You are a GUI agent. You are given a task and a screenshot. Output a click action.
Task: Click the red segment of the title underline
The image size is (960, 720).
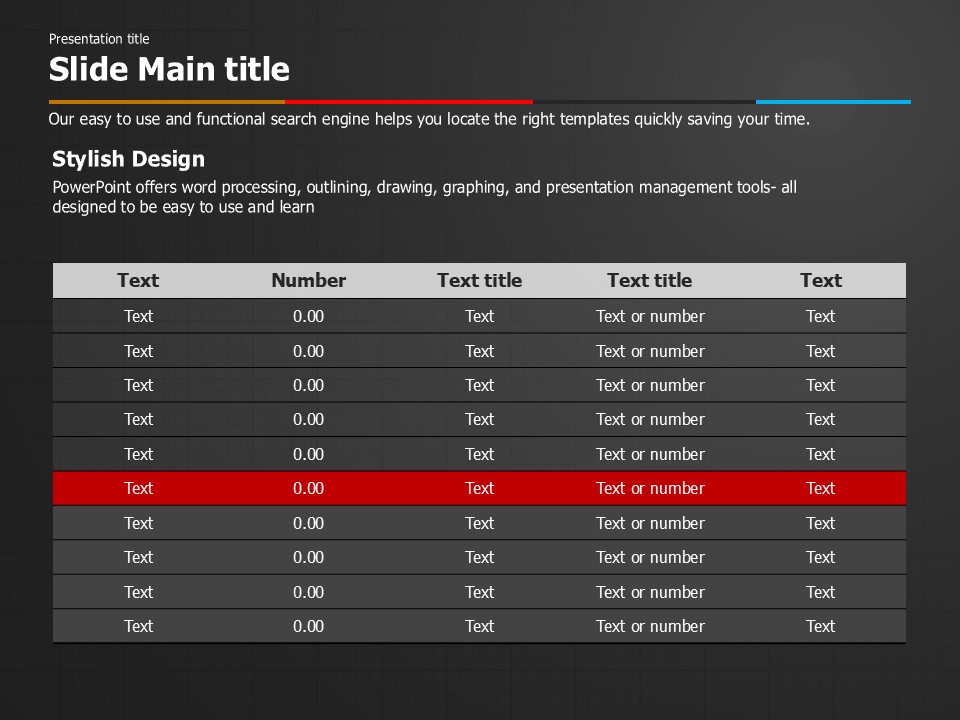click(408, 102)
